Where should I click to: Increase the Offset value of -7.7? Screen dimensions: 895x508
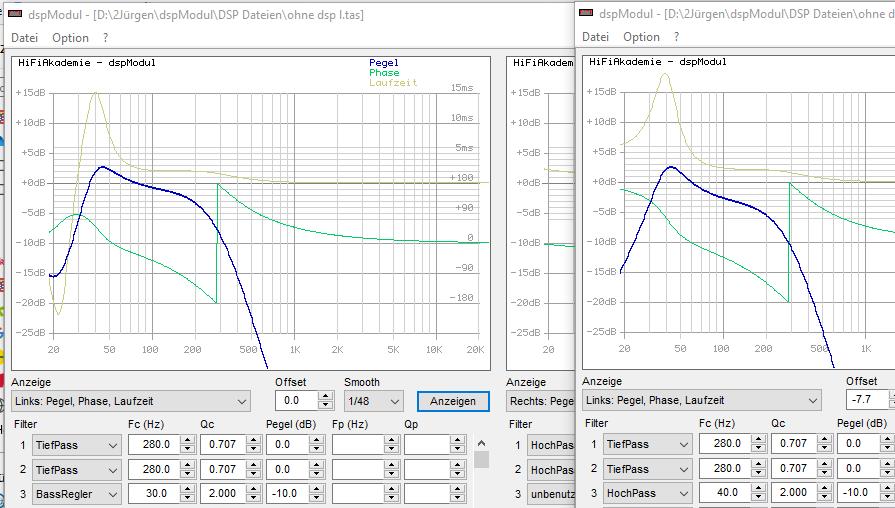pos(894,396)
